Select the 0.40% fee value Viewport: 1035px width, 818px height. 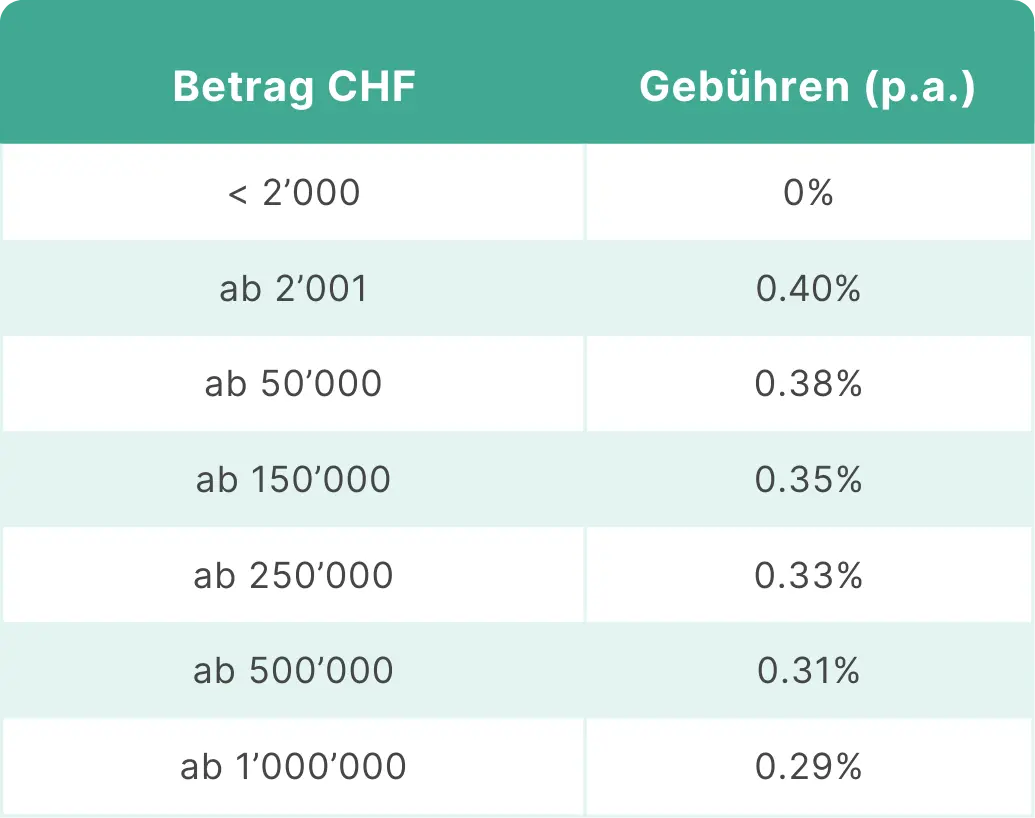point(808,289)
